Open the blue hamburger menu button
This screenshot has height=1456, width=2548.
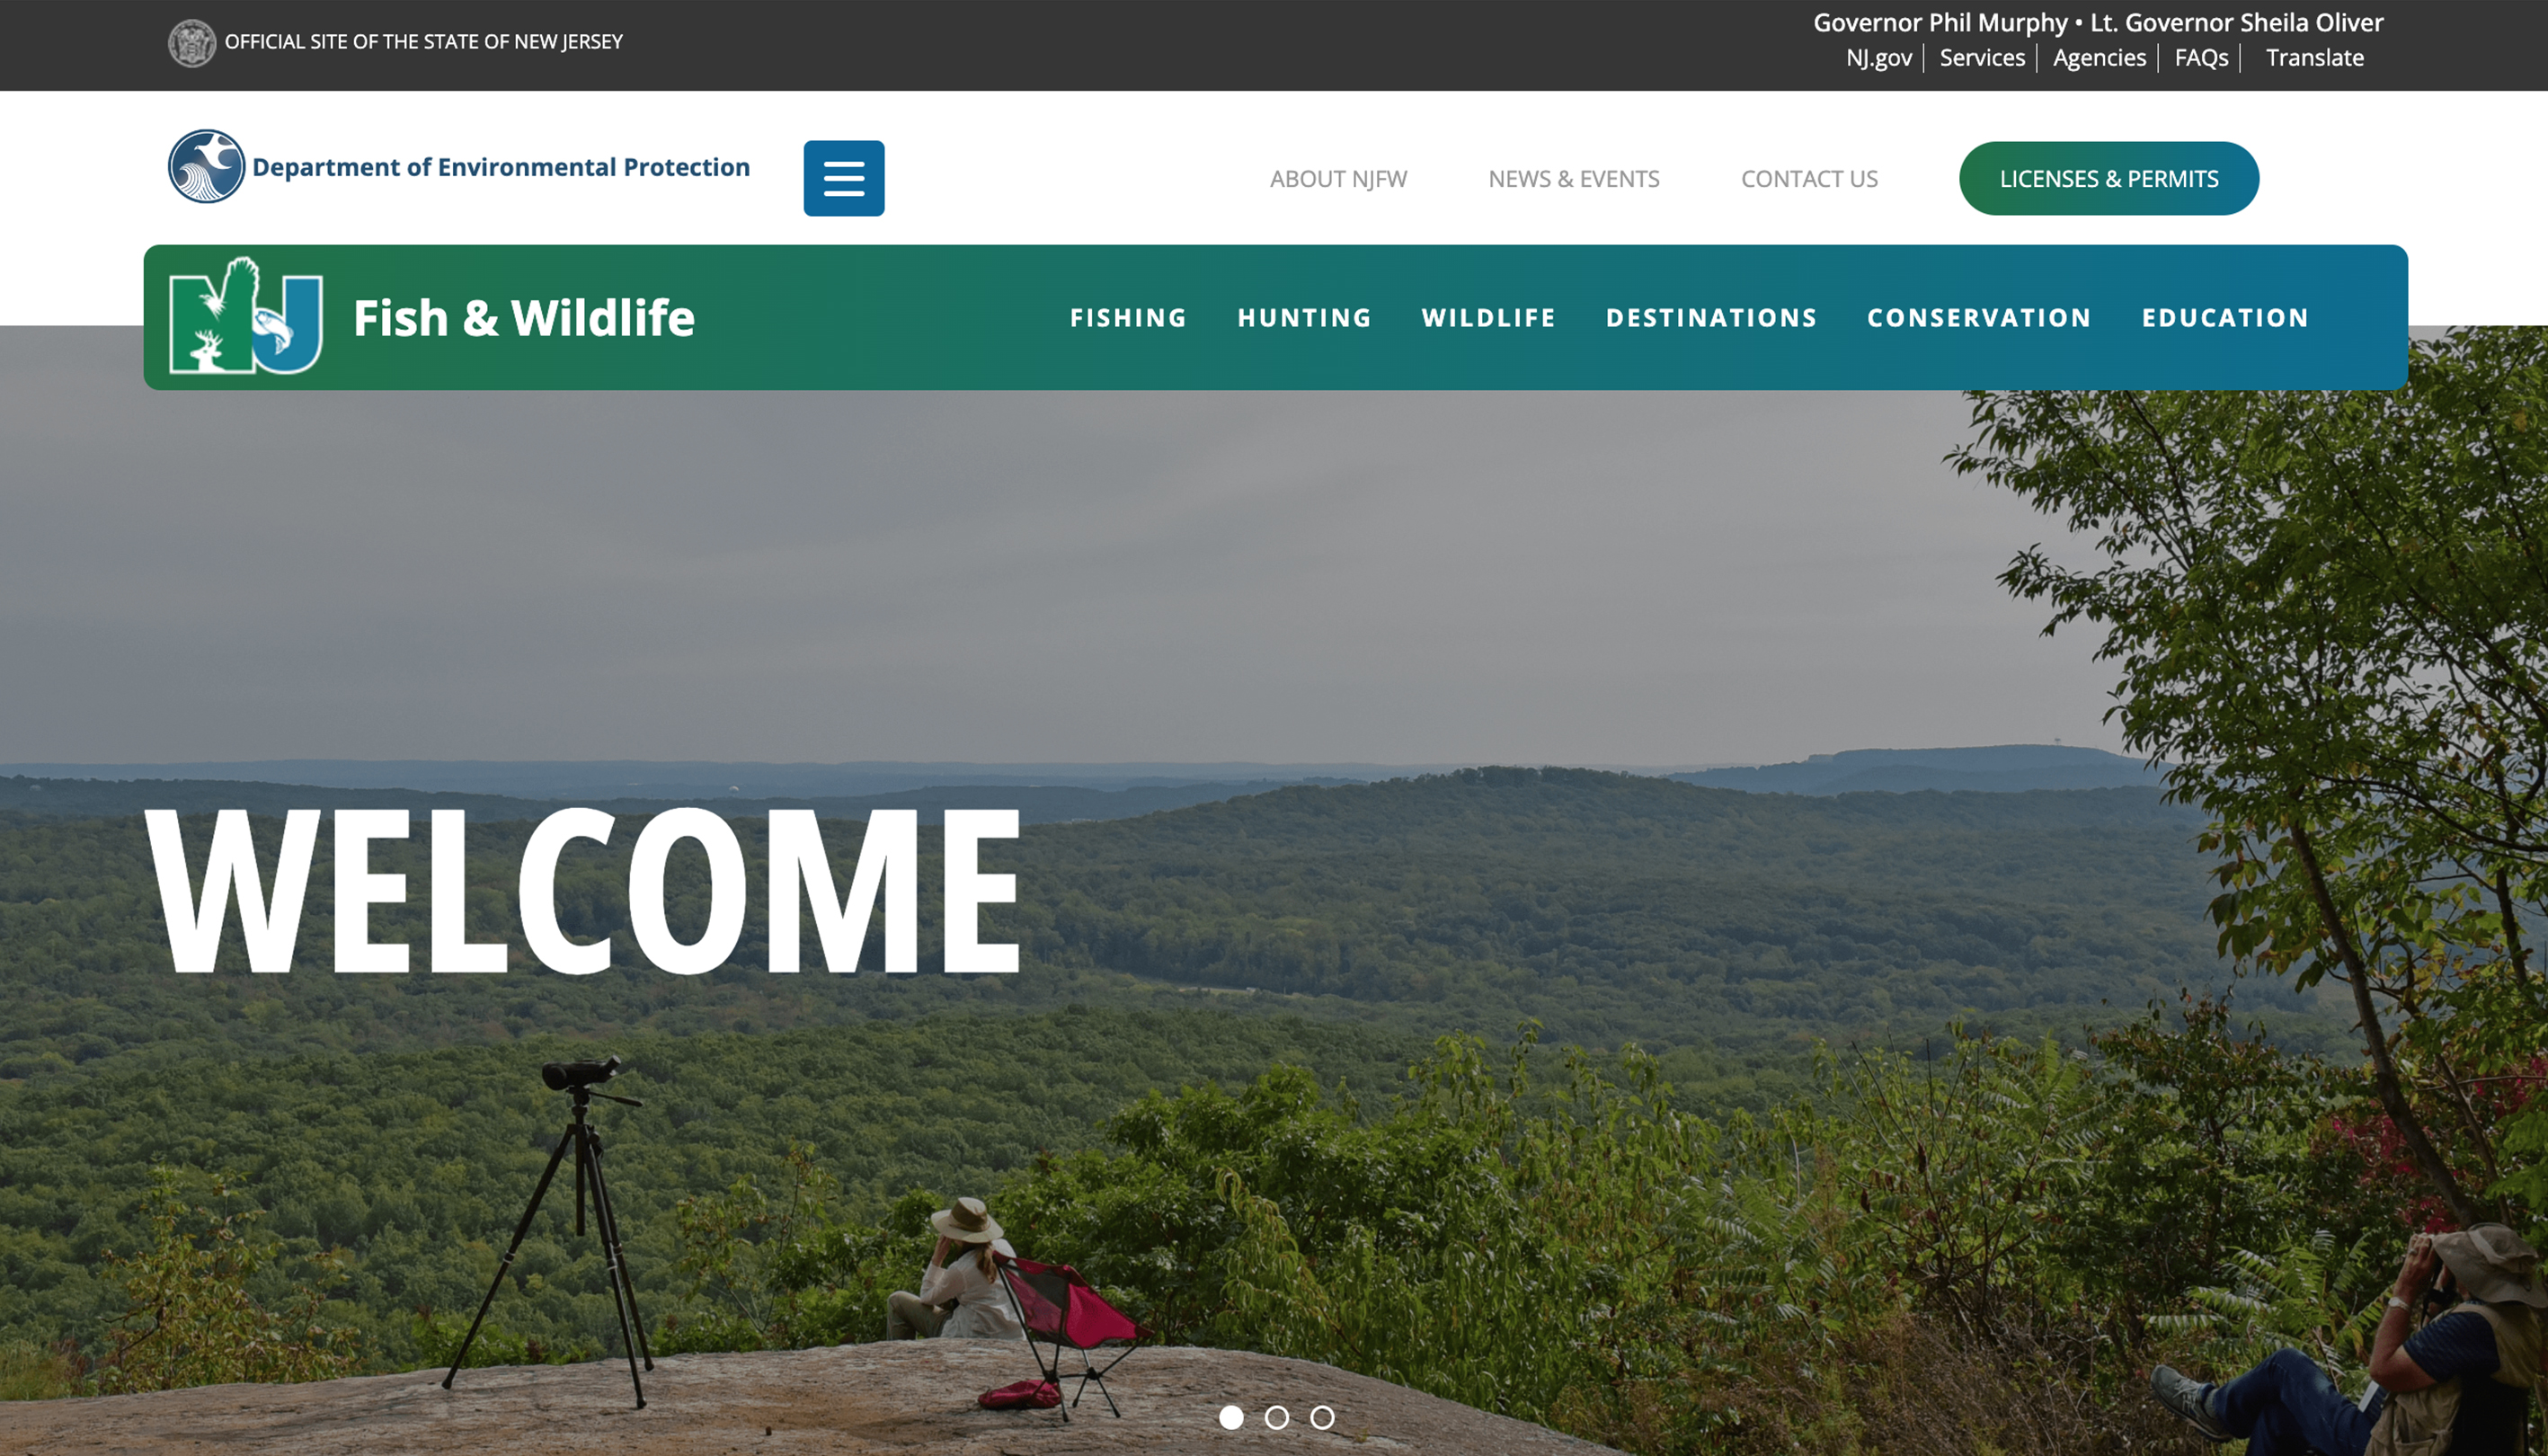coord(844,178)
